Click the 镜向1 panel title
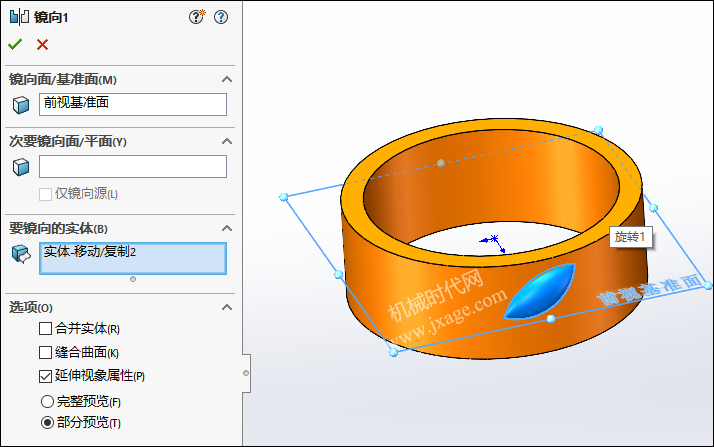Screen dimensions: 714x447 pos(51,17)
